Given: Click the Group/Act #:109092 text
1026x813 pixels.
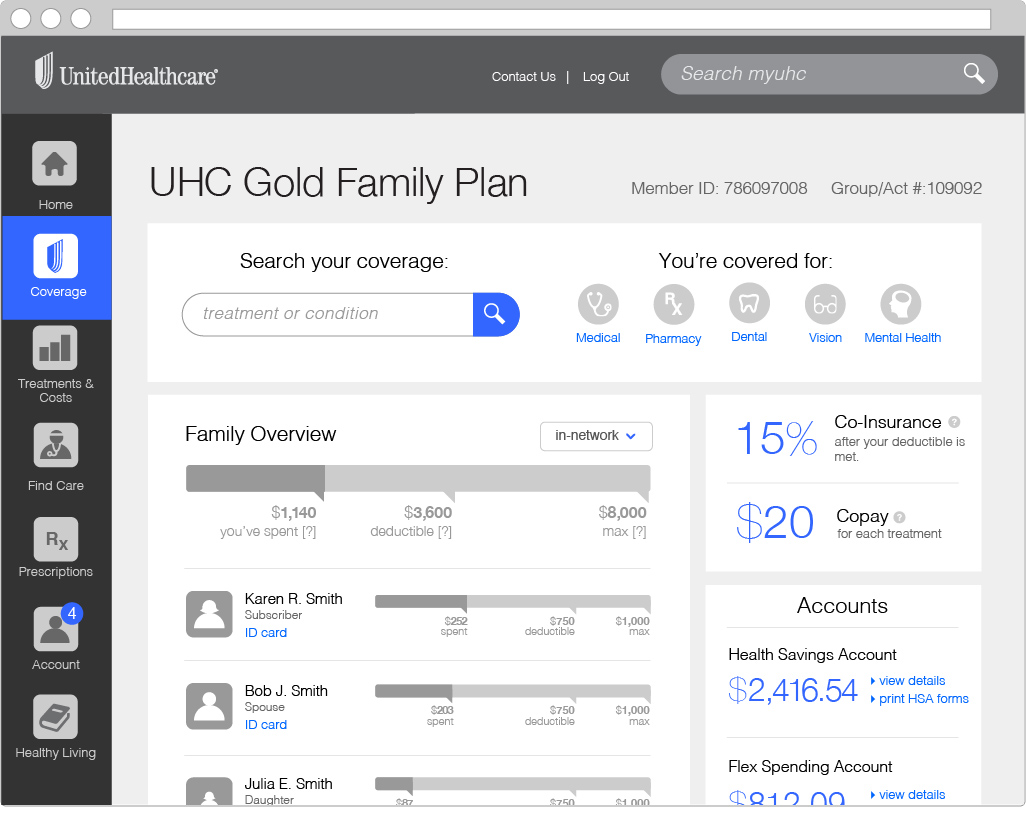Looking at the screenshot, I should click(906, 189).
